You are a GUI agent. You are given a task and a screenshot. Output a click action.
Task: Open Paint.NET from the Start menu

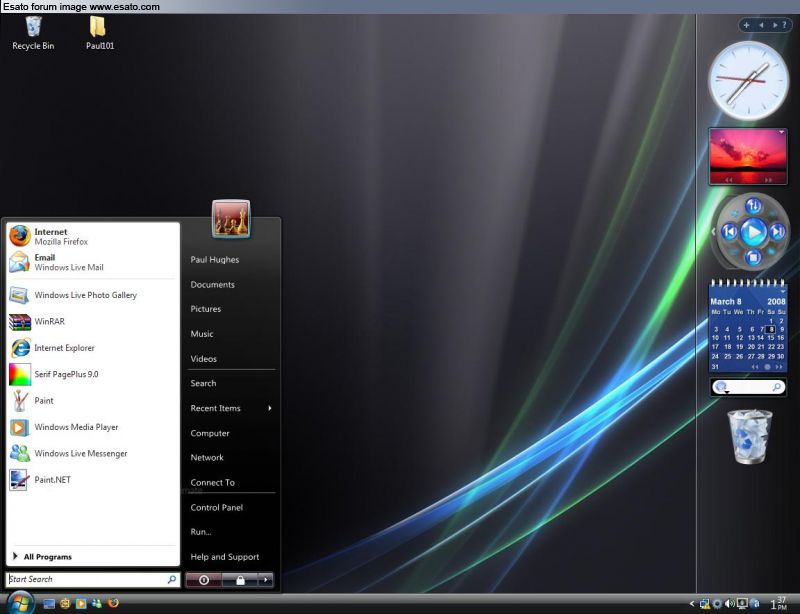point(93,480)
